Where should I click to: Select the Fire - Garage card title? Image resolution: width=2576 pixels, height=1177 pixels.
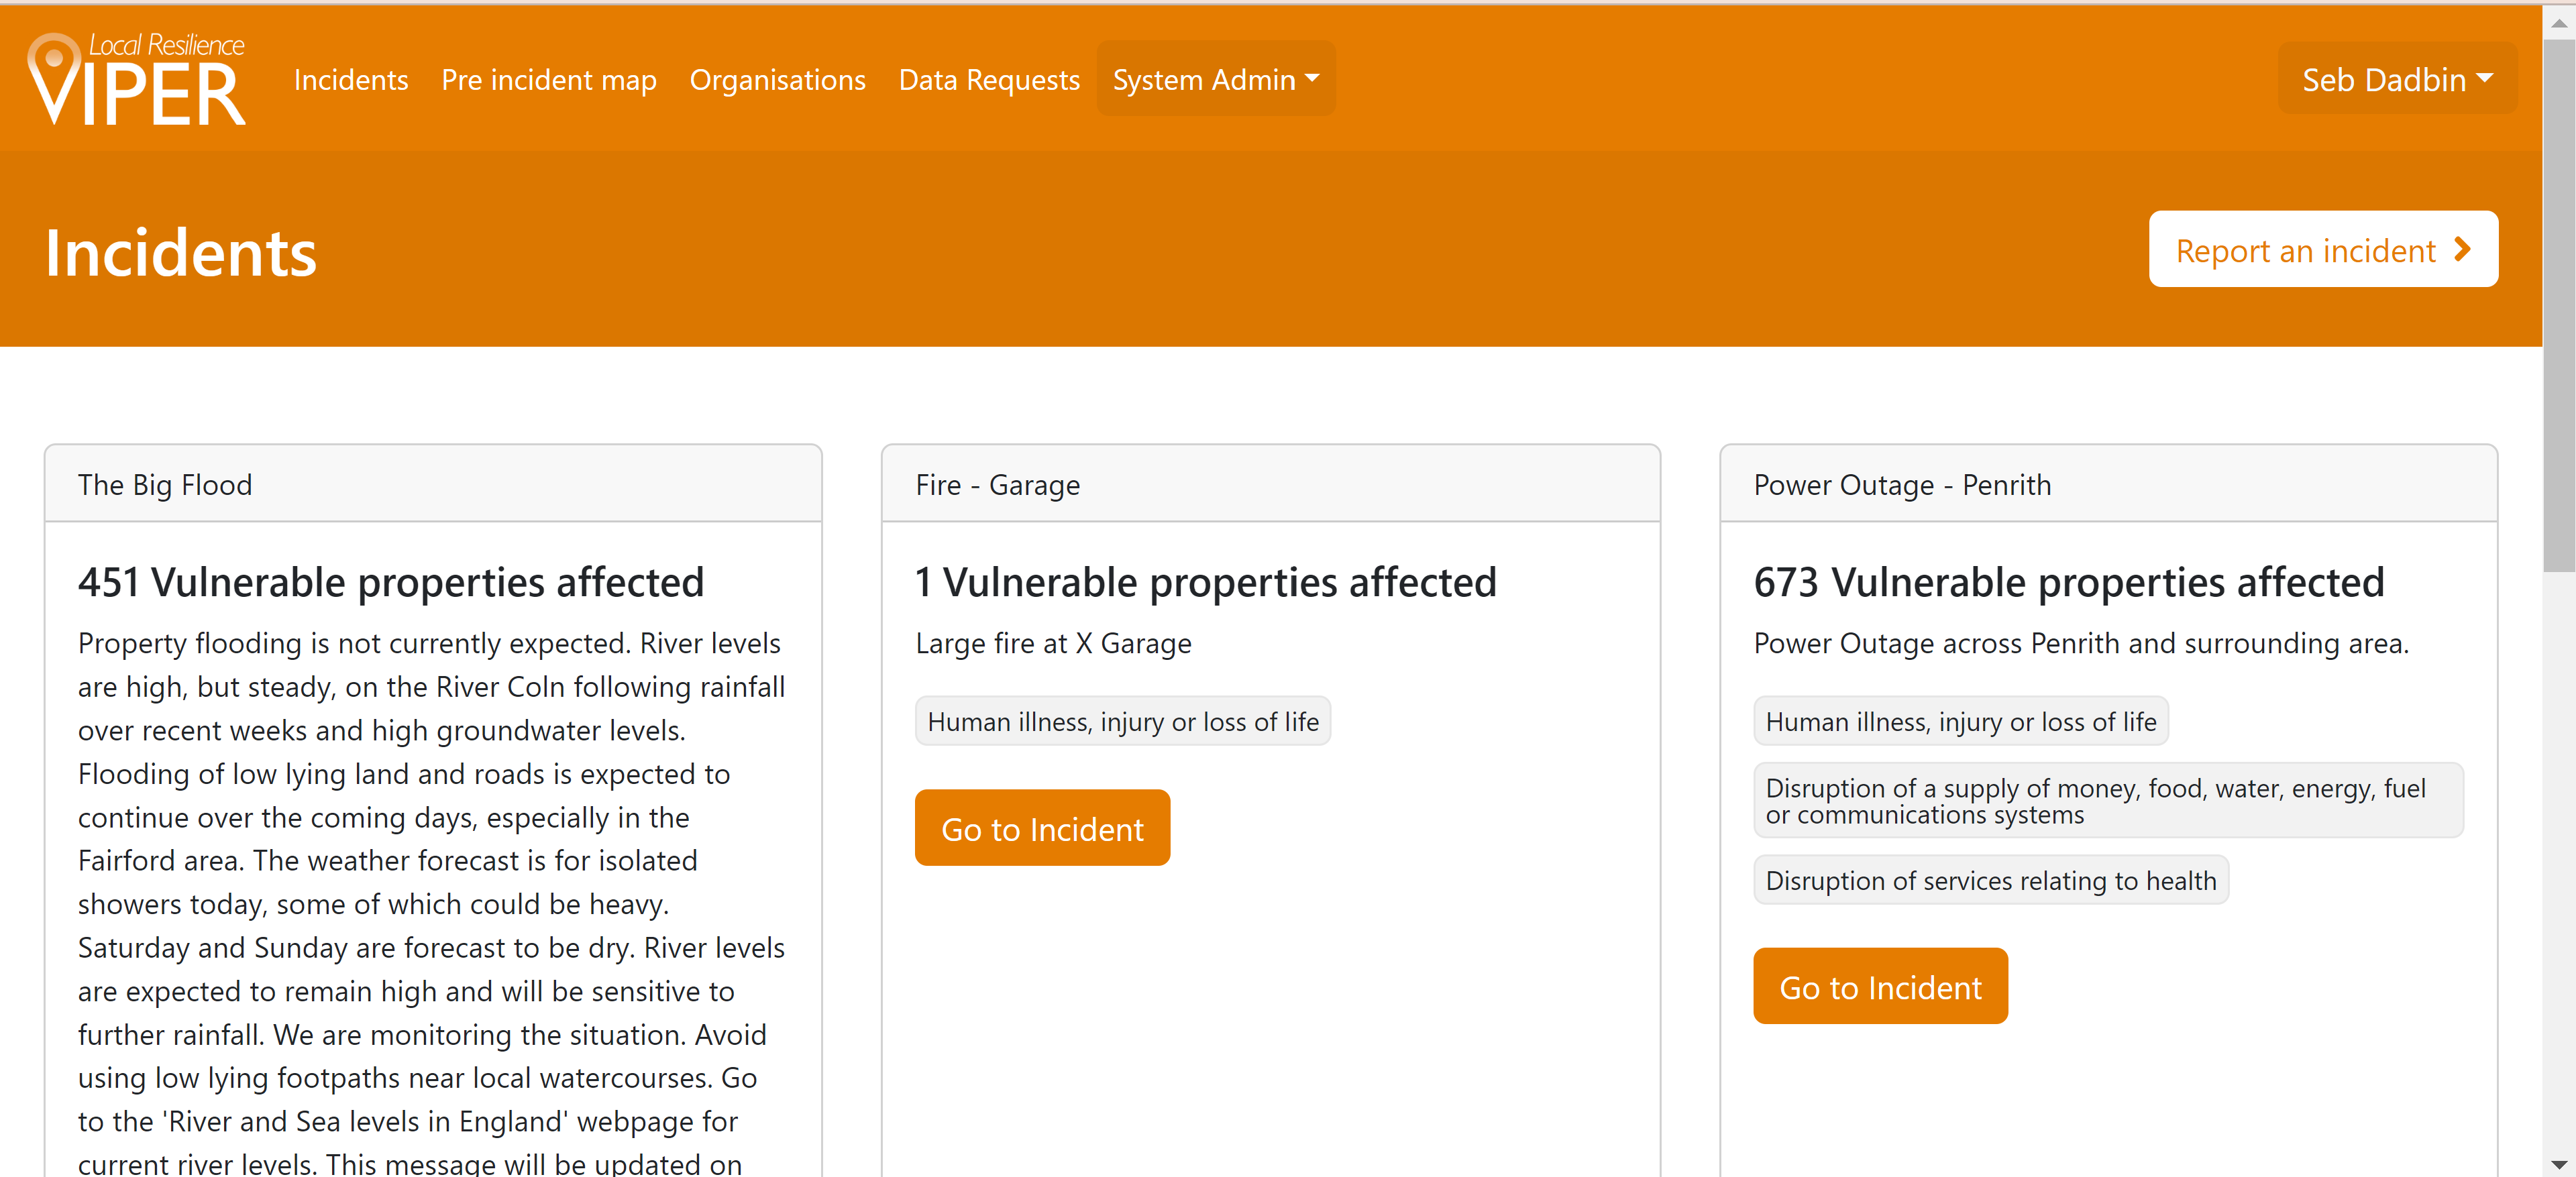click(997, 485)
